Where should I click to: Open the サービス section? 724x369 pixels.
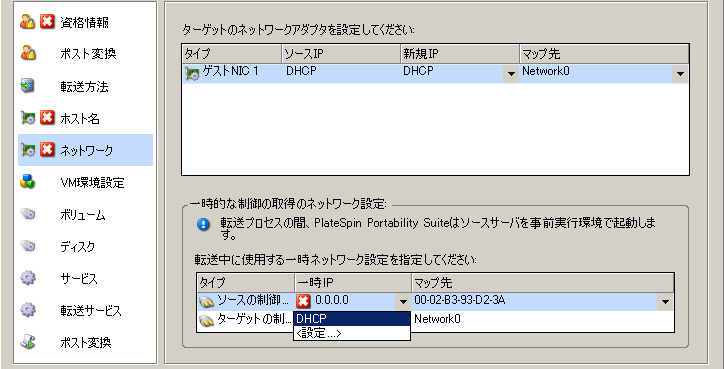tap(79, 278)
